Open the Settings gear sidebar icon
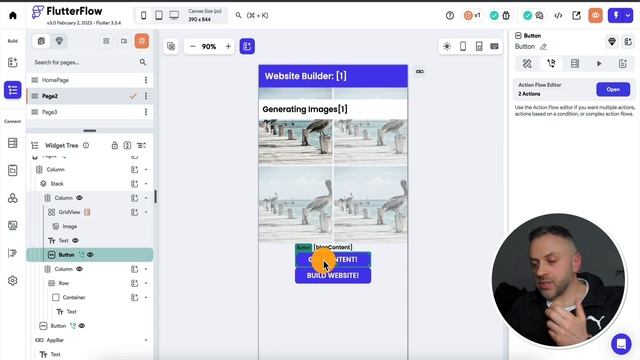The image size is (640, 360). click(x=13, y=281)
